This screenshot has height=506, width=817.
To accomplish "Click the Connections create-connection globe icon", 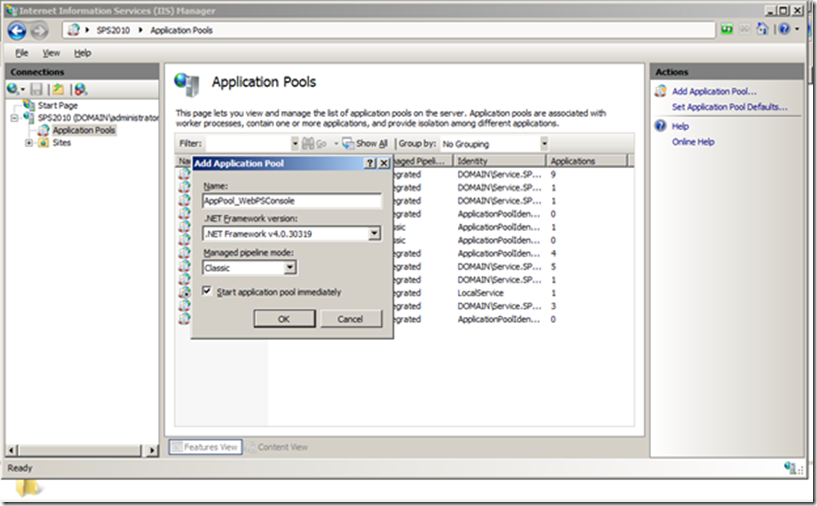I will tap(13, 89).
